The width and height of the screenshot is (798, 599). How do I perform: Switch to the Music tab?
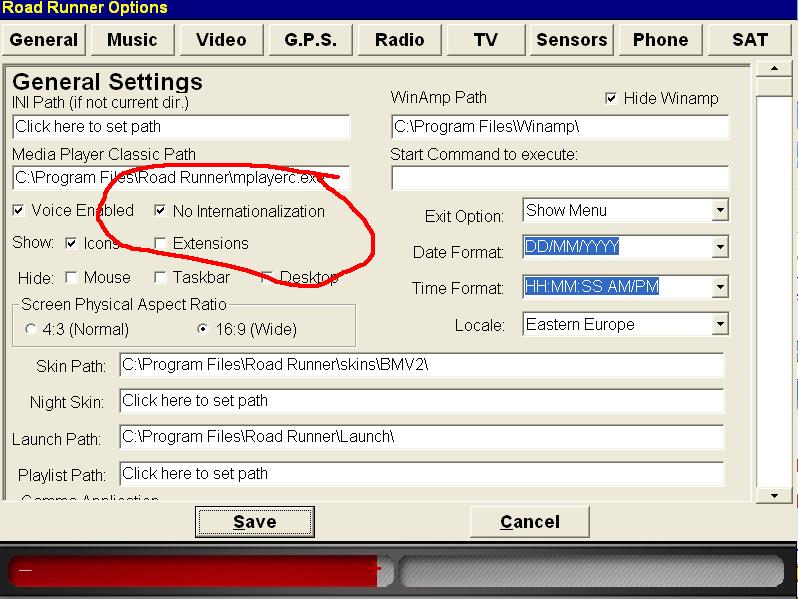132,40
